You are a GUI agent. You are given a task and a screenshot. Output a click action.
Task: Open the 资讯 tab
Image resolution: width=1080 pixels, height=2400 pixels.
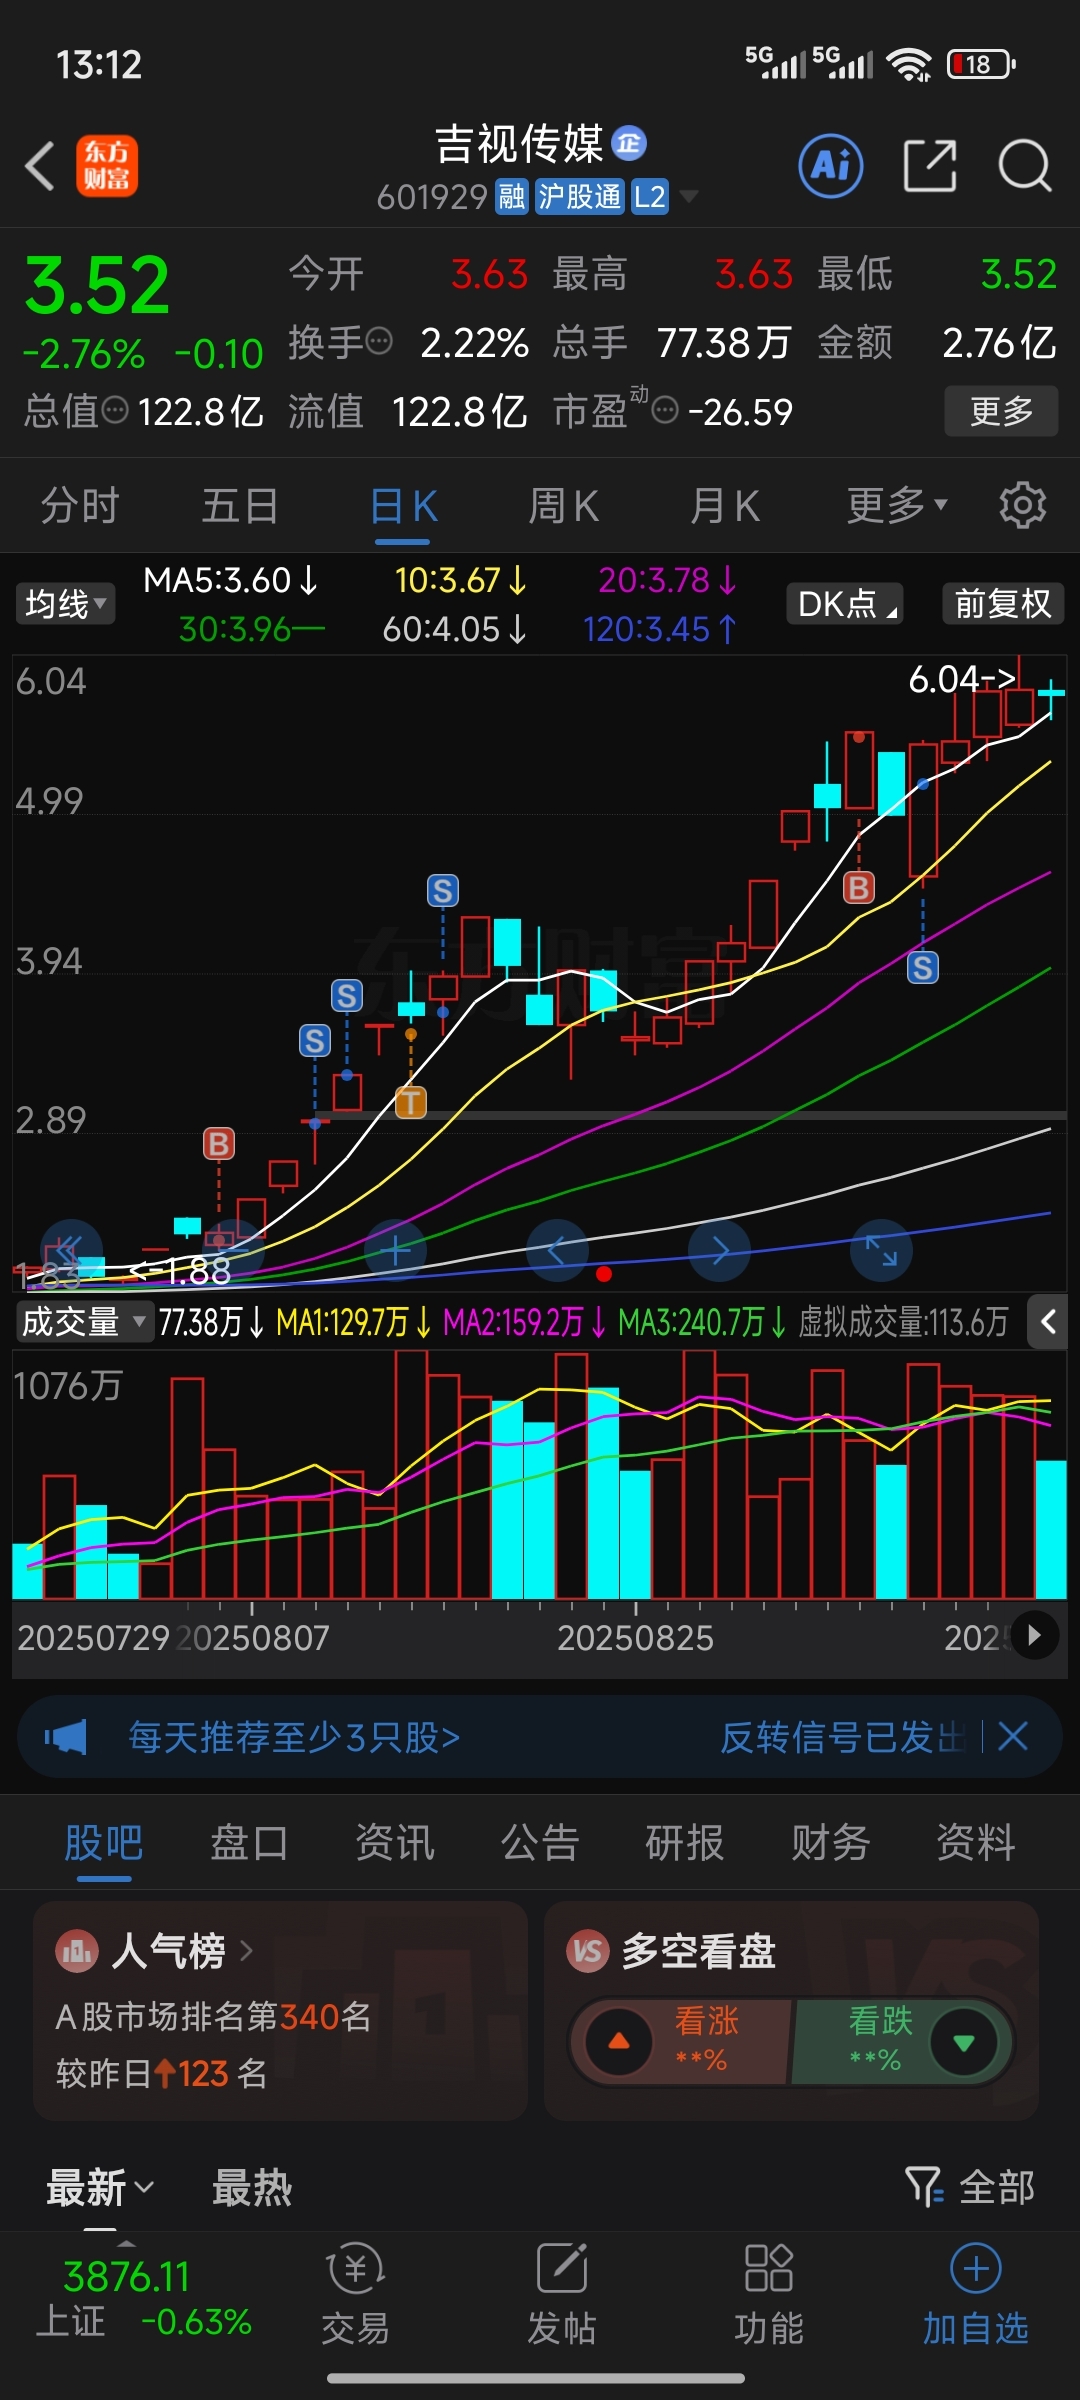(x=395, y=1842)
